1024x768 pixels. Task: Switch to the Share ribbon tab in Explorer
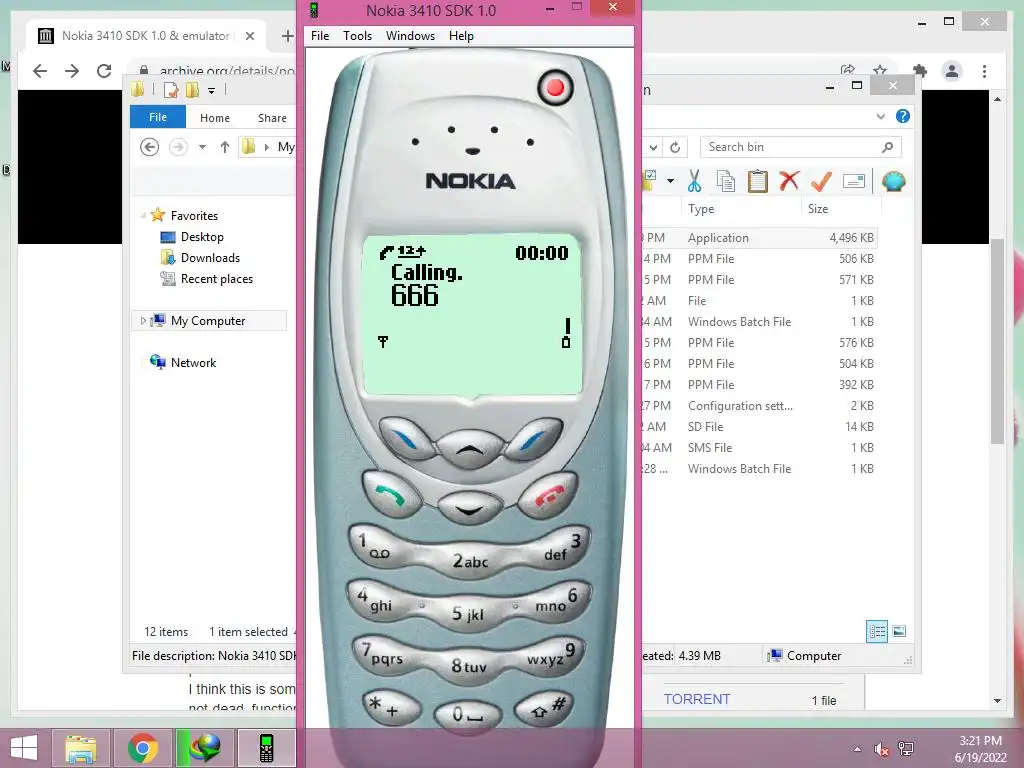click(272, 118)
